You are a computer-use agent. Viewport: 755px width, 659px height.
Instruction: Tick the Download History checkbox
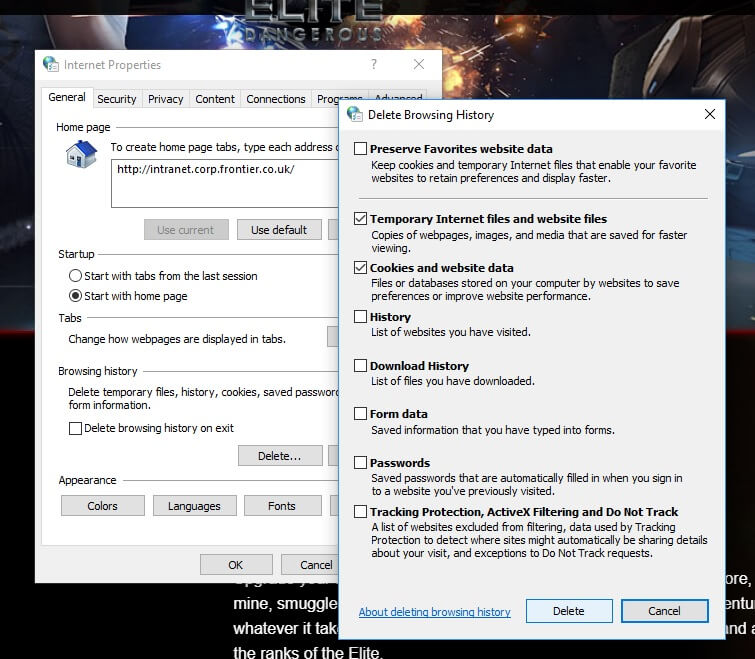pyautogui.click(x=360, y=365)
